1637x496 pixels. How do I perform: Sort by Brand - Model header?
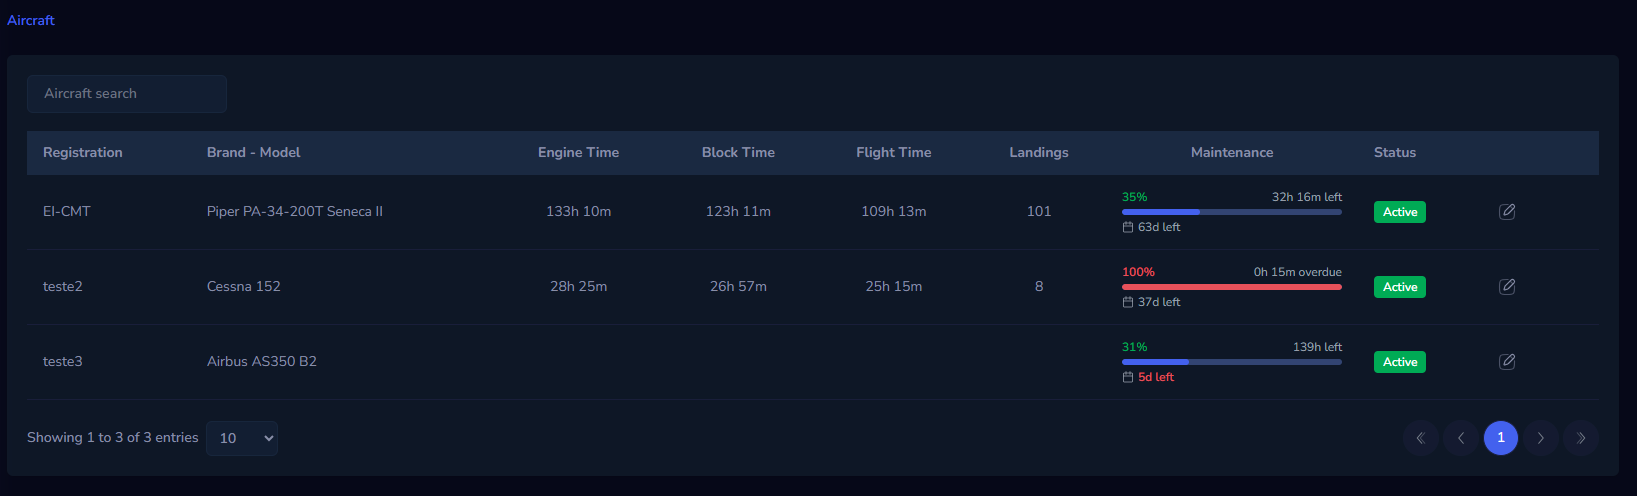253,153
